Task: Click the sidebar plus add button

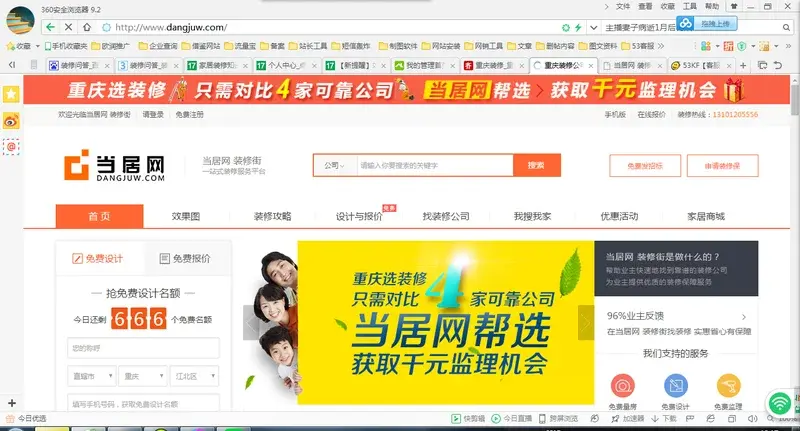Action: point(12,403)
